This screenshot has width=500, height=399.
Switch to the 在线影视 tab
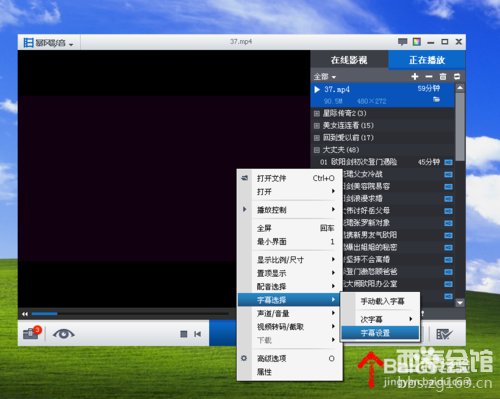point(349,60)
